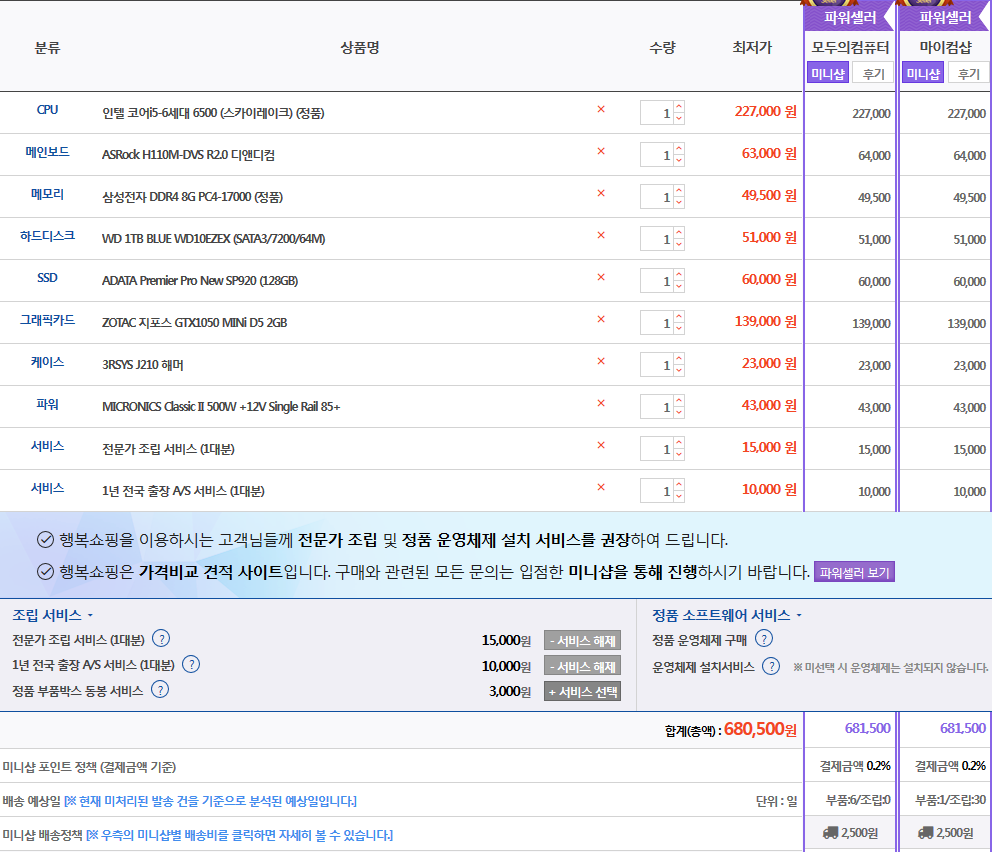Deselect the 1년 전국 출장 A/S 서비스 with 서비스 해제
Image resolution: width=992 pixels, height=852 pixels.
coord(582,666)
